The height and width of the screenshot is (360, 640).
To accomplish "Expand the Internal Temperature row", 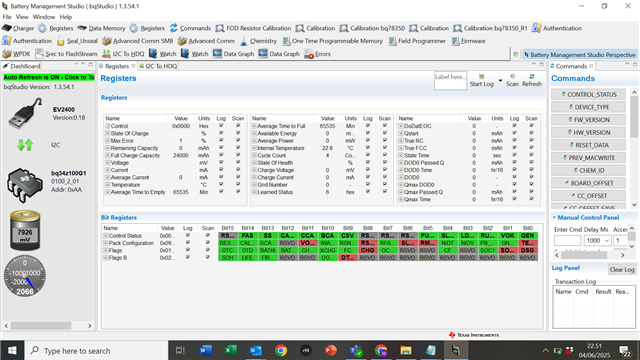I will 254,148.
